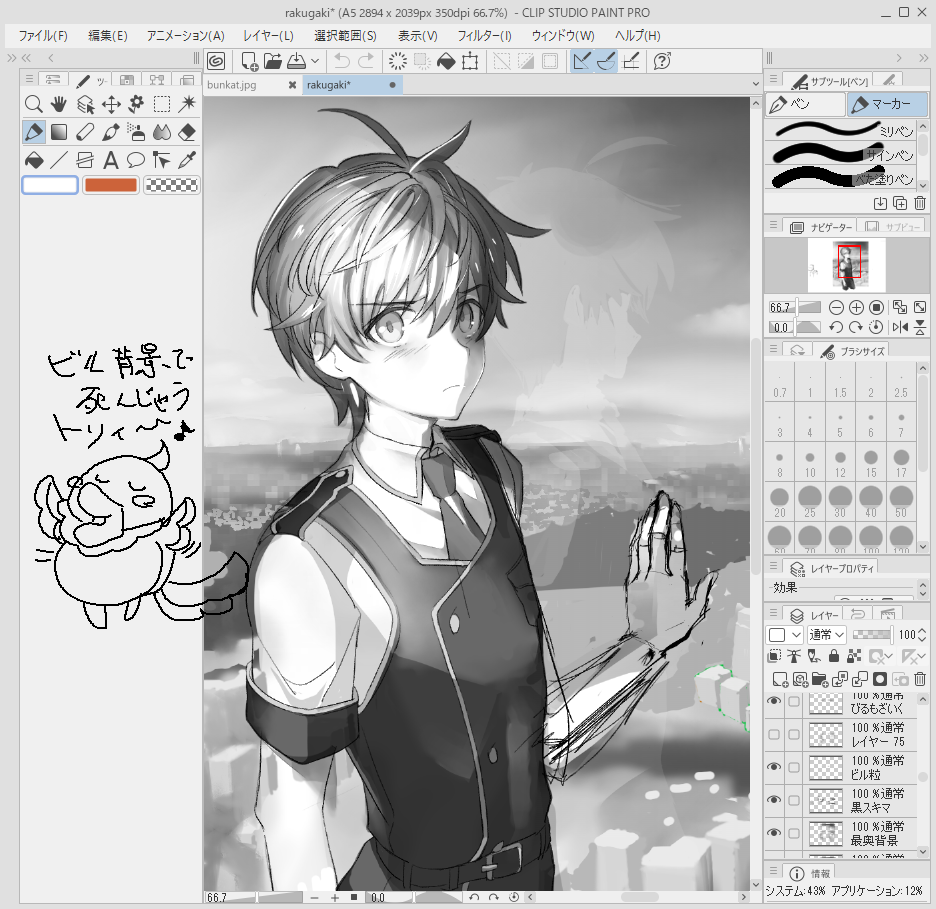Screen dimensions: 936x909
Task: Select the rectangular Selection marquee tool
Action: [x=162, y=104]
